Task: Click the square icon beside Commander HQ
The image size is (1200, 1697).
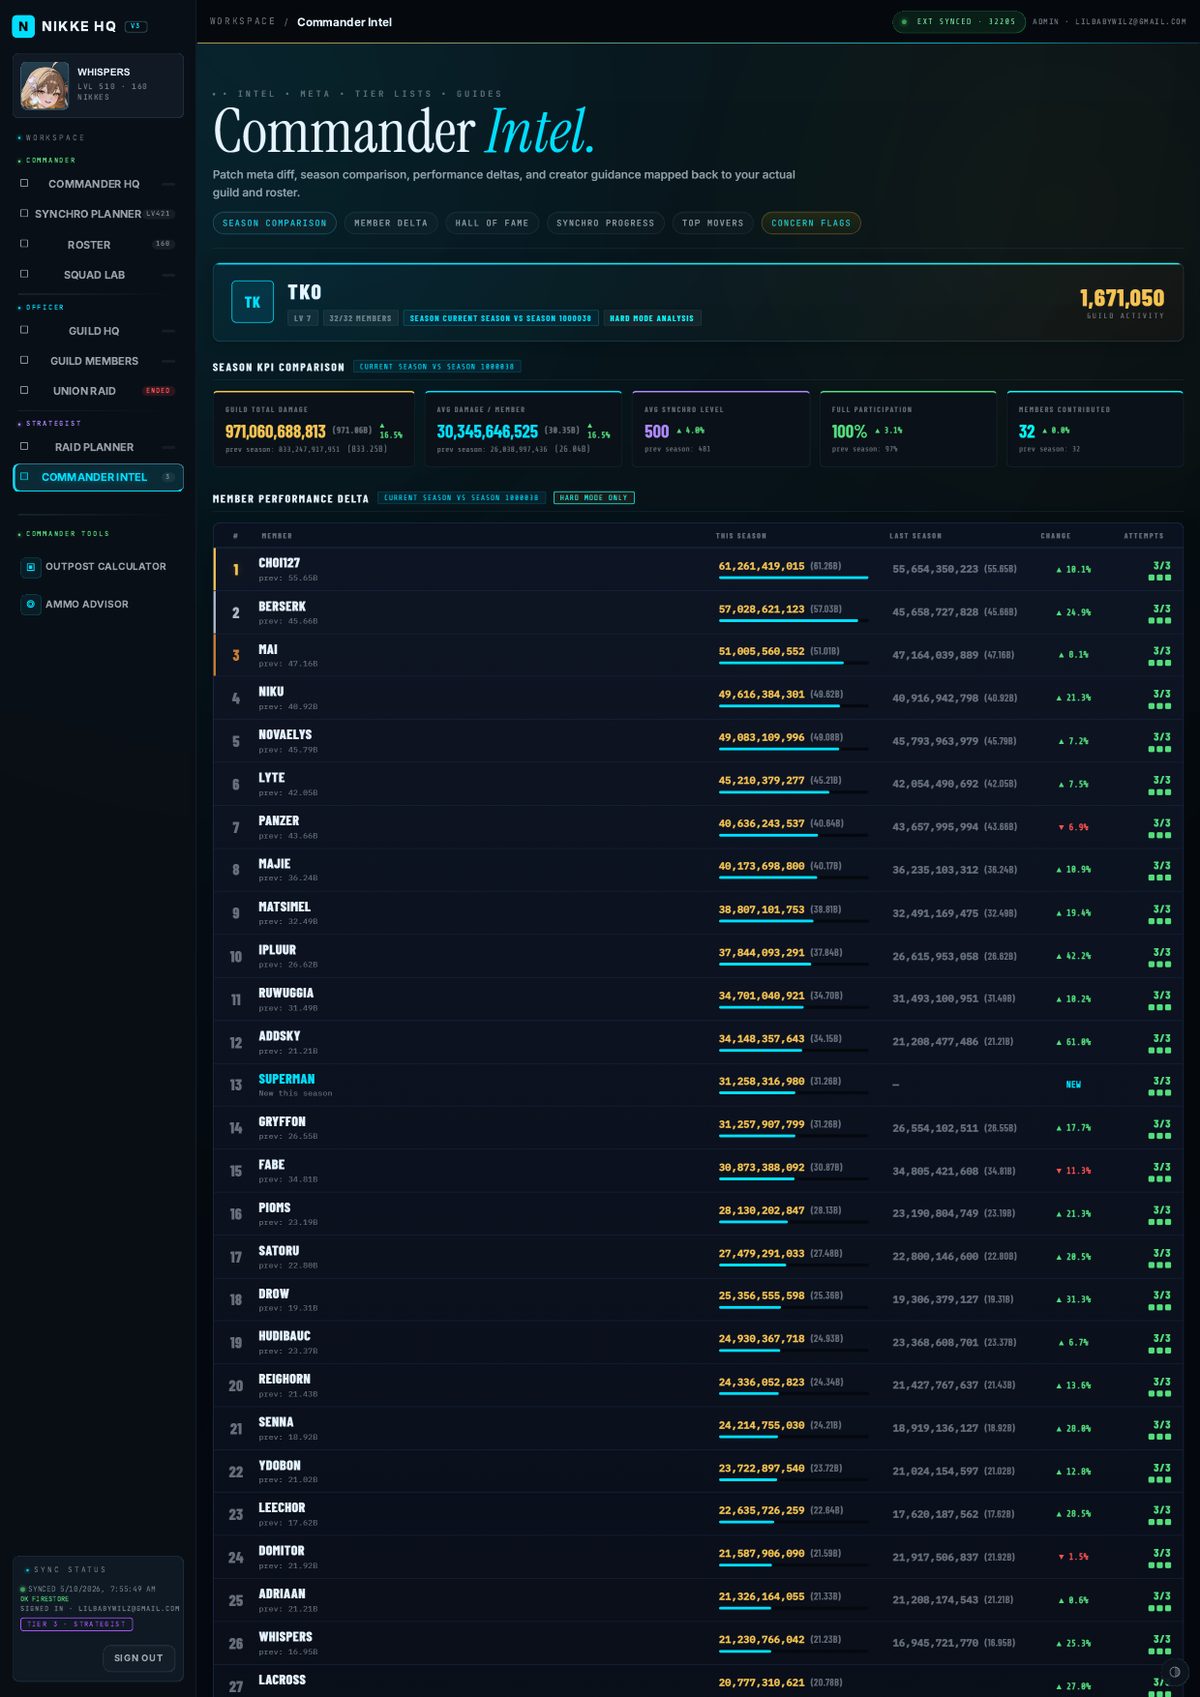Action: tap(24, 183)
